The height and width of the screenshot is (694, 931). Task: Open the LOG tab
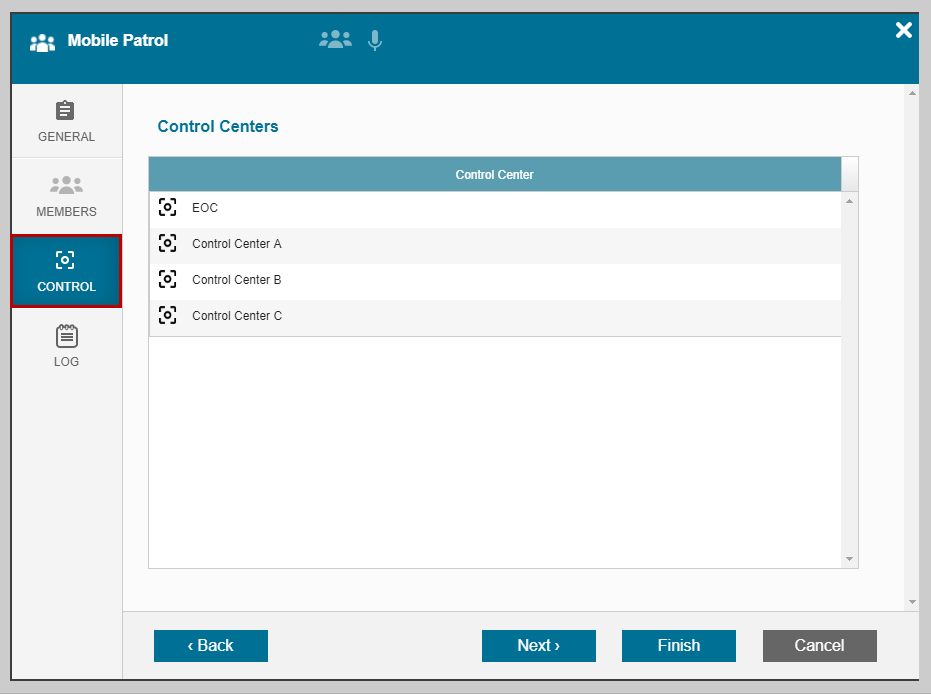[66, 346]
